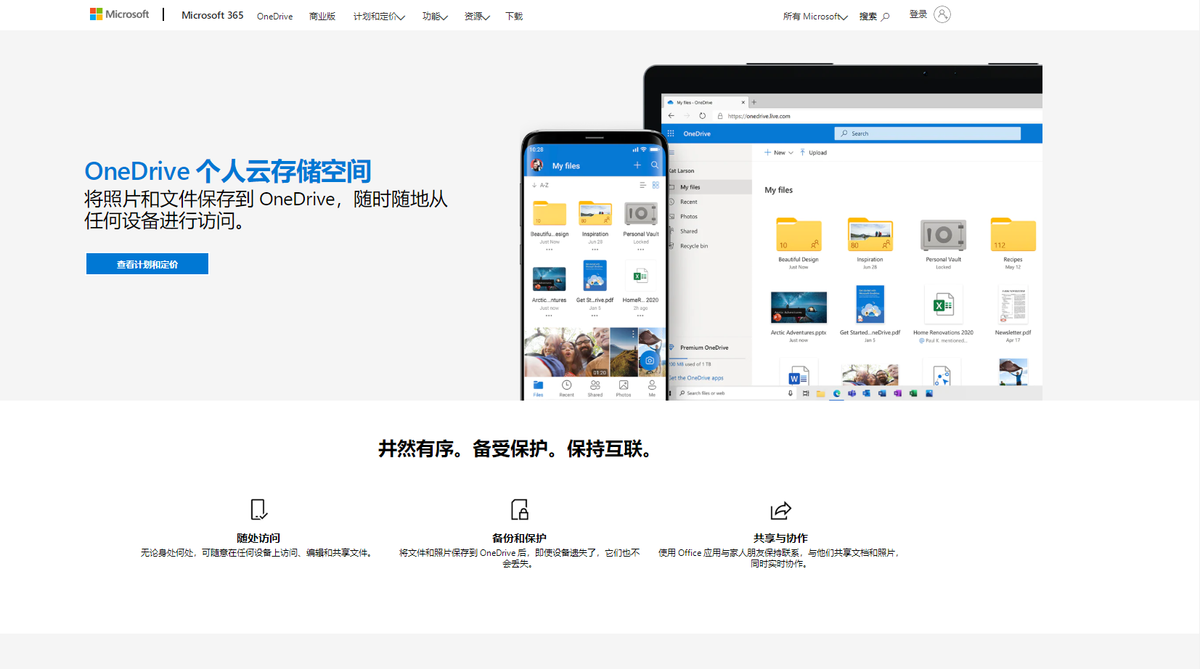Expand the New dropdown in laptop mockup
This screenshot has height=669, width=1200.
(779, 153)
